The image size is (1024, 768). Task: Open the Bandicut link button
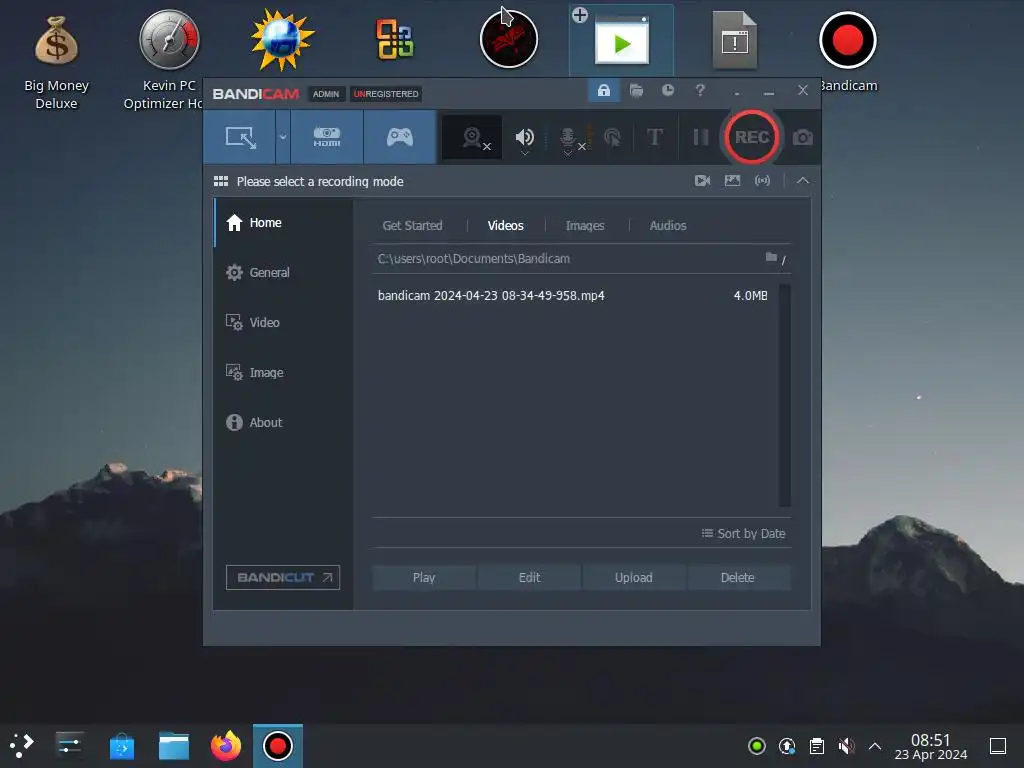[x=283, y=577]
